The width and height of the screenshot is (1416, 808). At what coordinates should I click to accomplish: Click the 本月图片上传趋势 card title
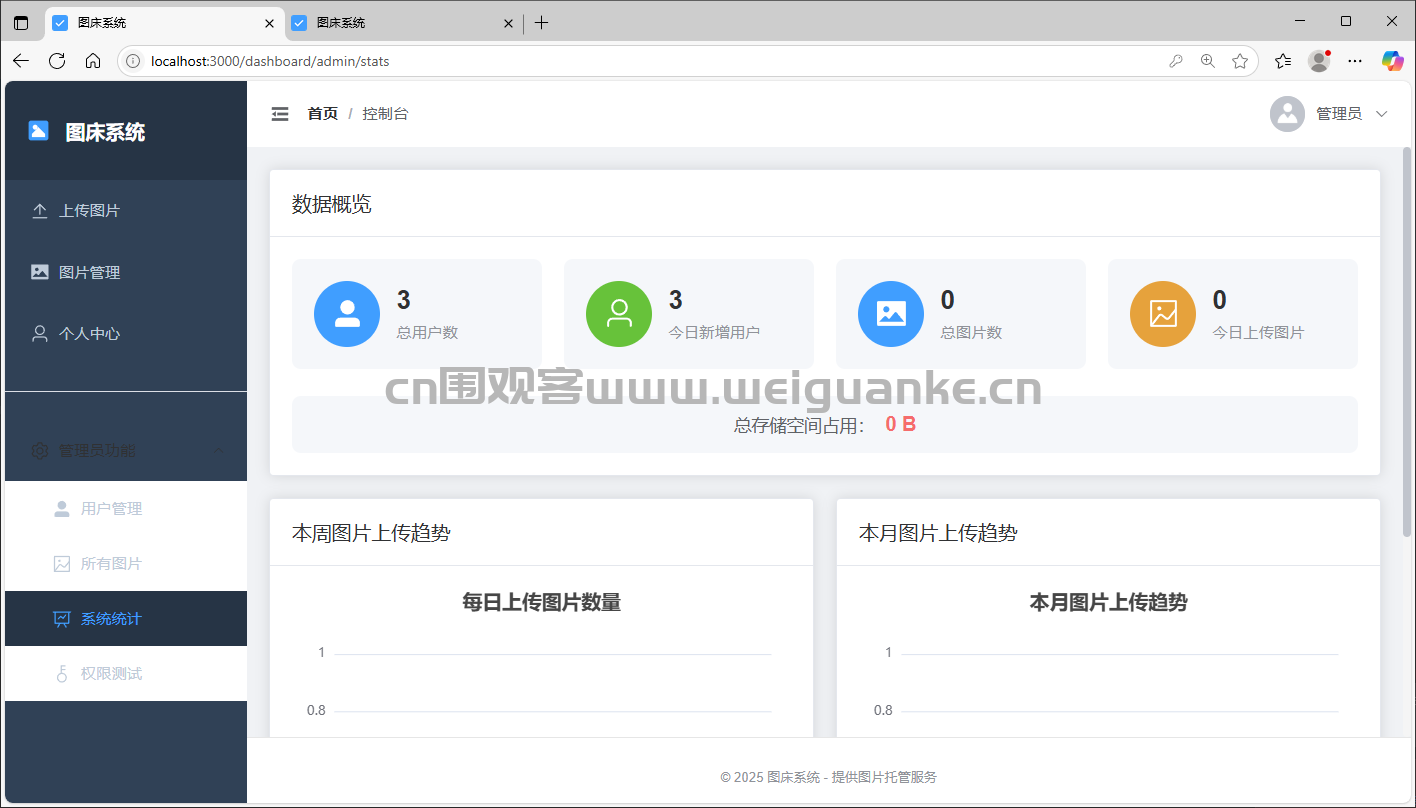pyautogui.click(x=938, y=533)
